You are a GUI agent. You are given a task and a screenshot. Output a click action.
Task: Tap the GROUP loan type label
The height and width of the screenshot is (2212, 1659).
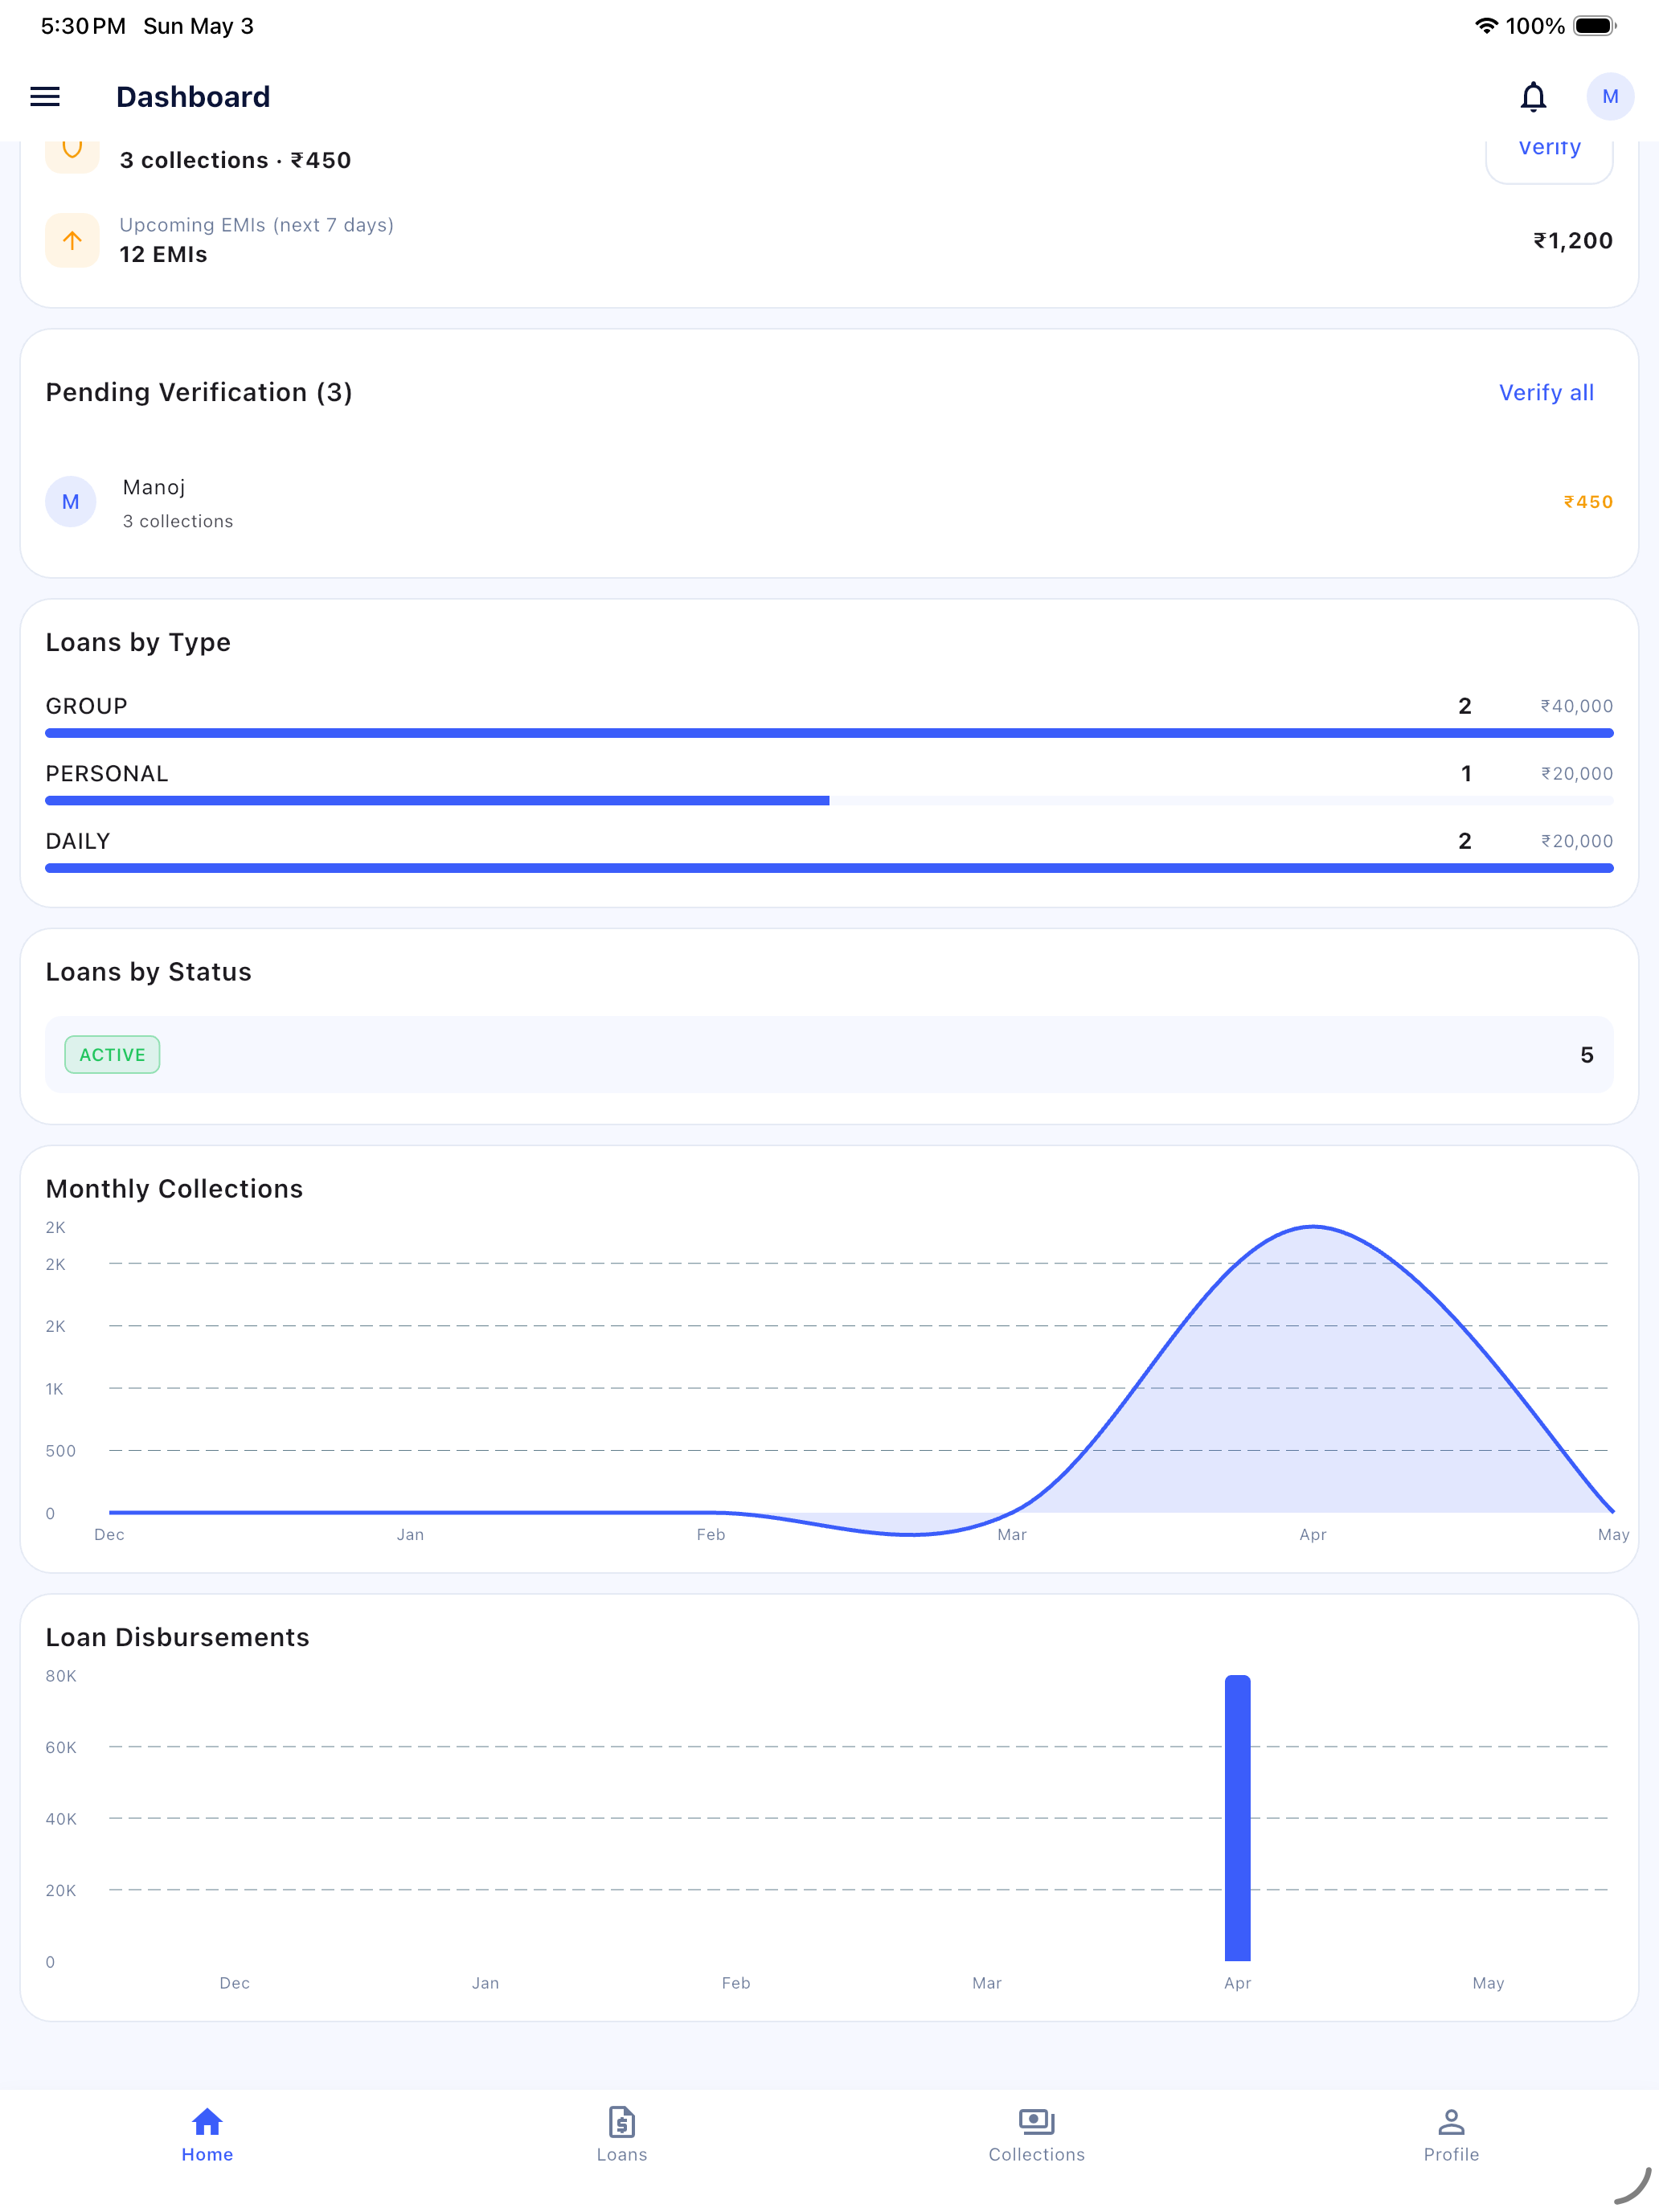(x=86, y=706)
